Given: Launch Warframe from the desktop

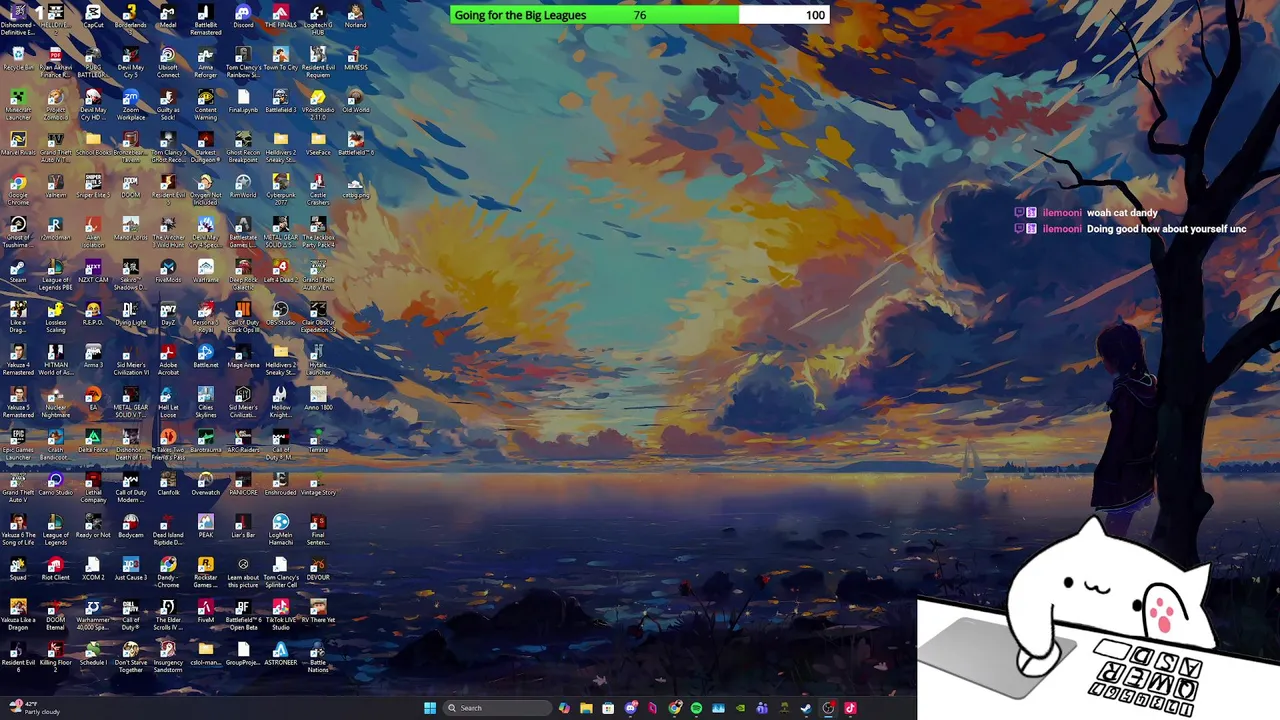Looking at the screenshot, I should pos(205,271).
